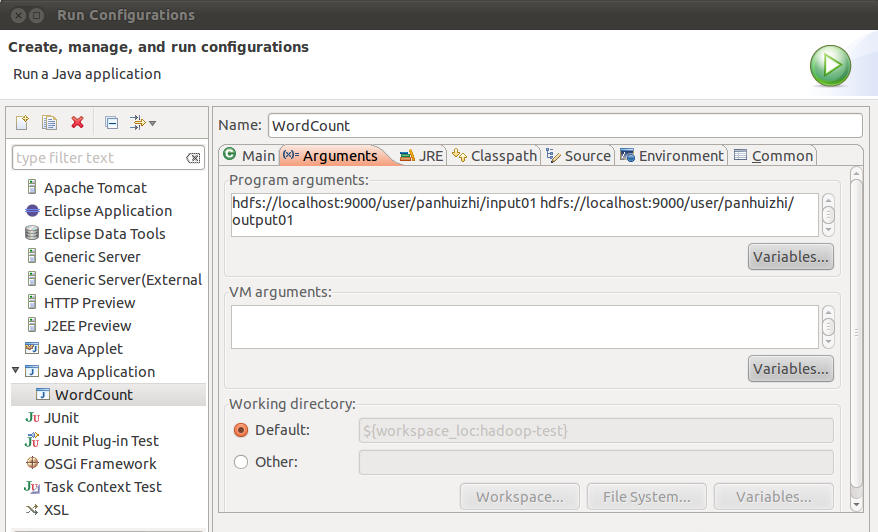
Task: Select Java Application tree item
Action: [99, 371]
